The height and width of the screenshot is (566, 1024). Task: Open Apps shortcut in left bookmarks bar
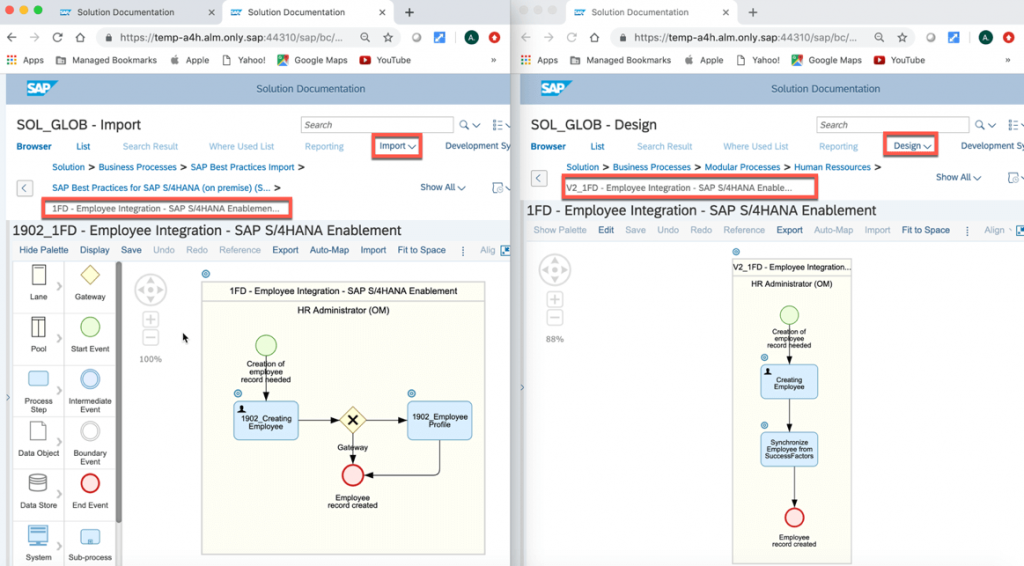[x=25, y=60]
